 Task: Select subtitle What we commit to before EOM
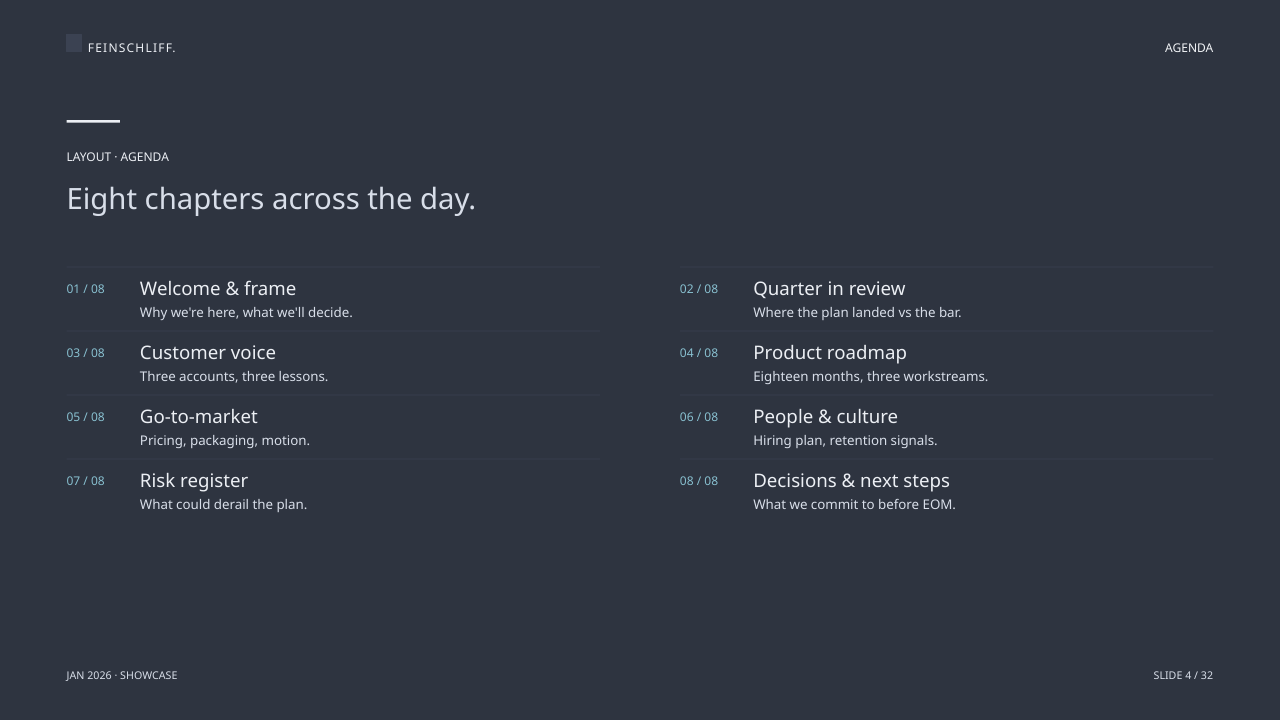click(854, 505)
